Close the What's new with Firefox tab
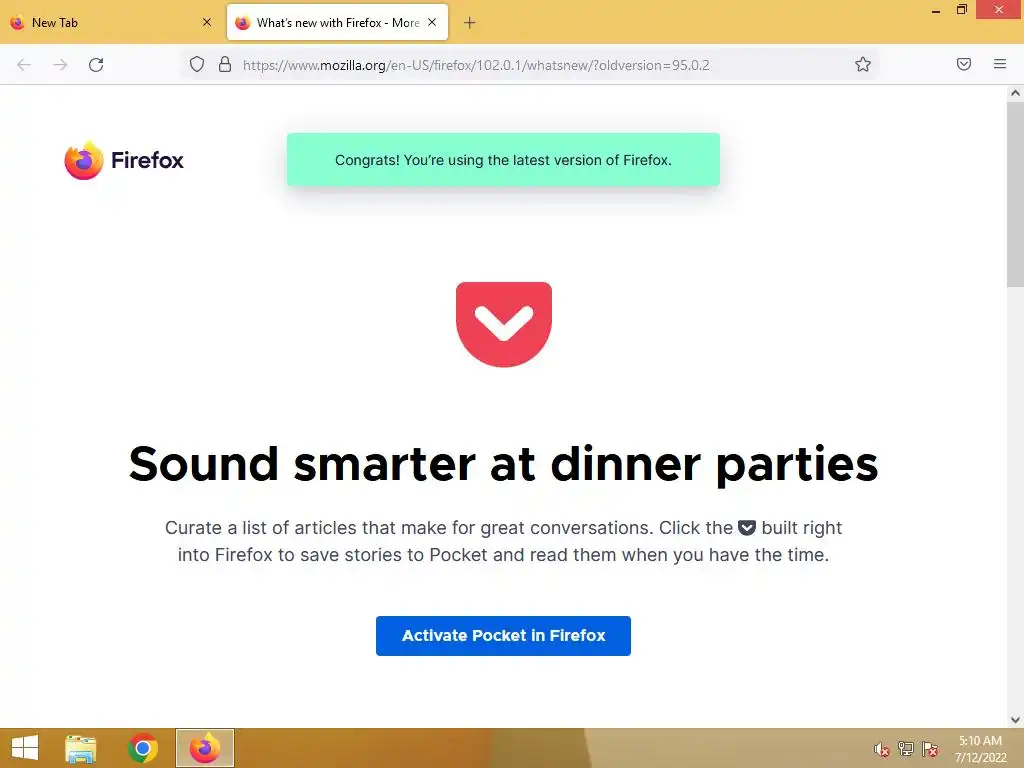The height and width of the screenshot is (768, 1024). pyautogui.click(x=432, y=22)
